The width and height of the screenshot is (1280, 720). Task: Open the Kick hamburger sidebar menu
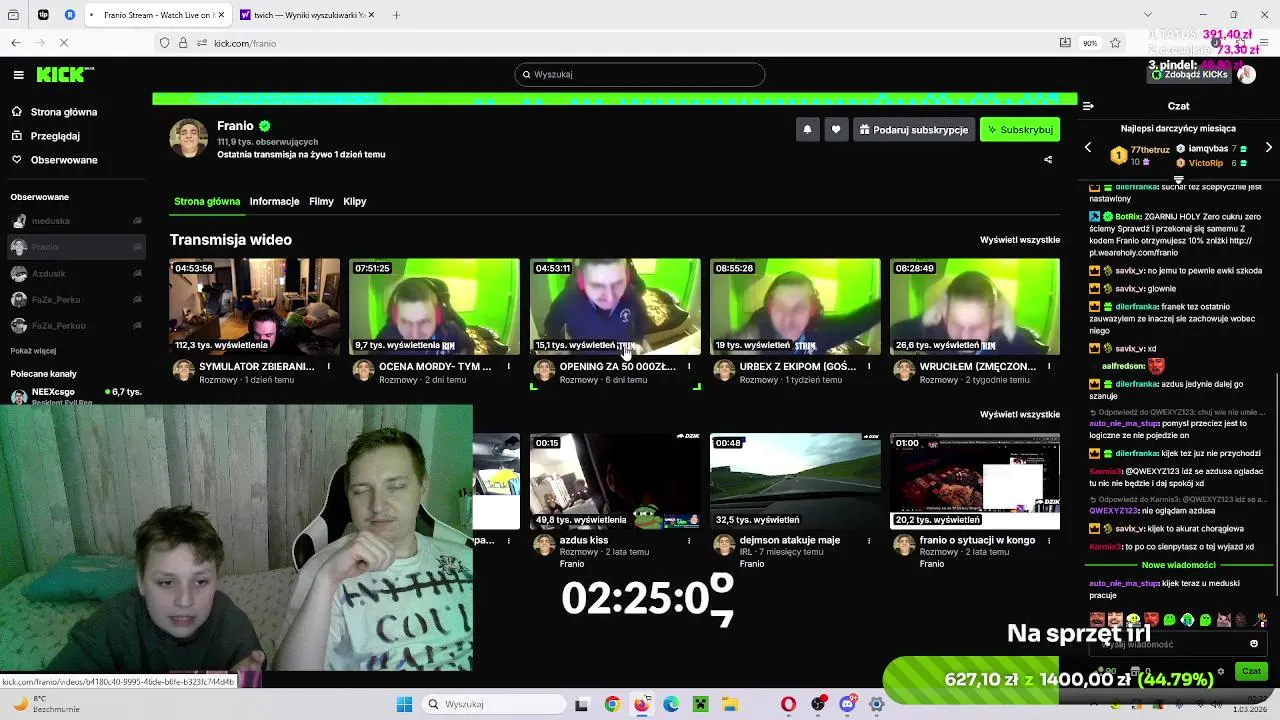(18, 74)
